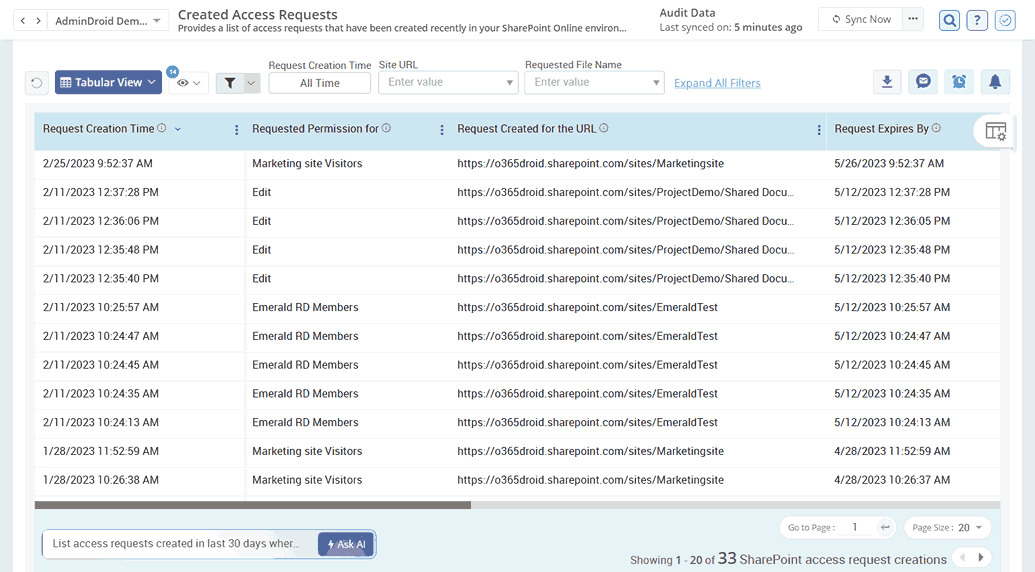Click the filter funnel icon
The image size is (1035, 572).
point(230,83)
